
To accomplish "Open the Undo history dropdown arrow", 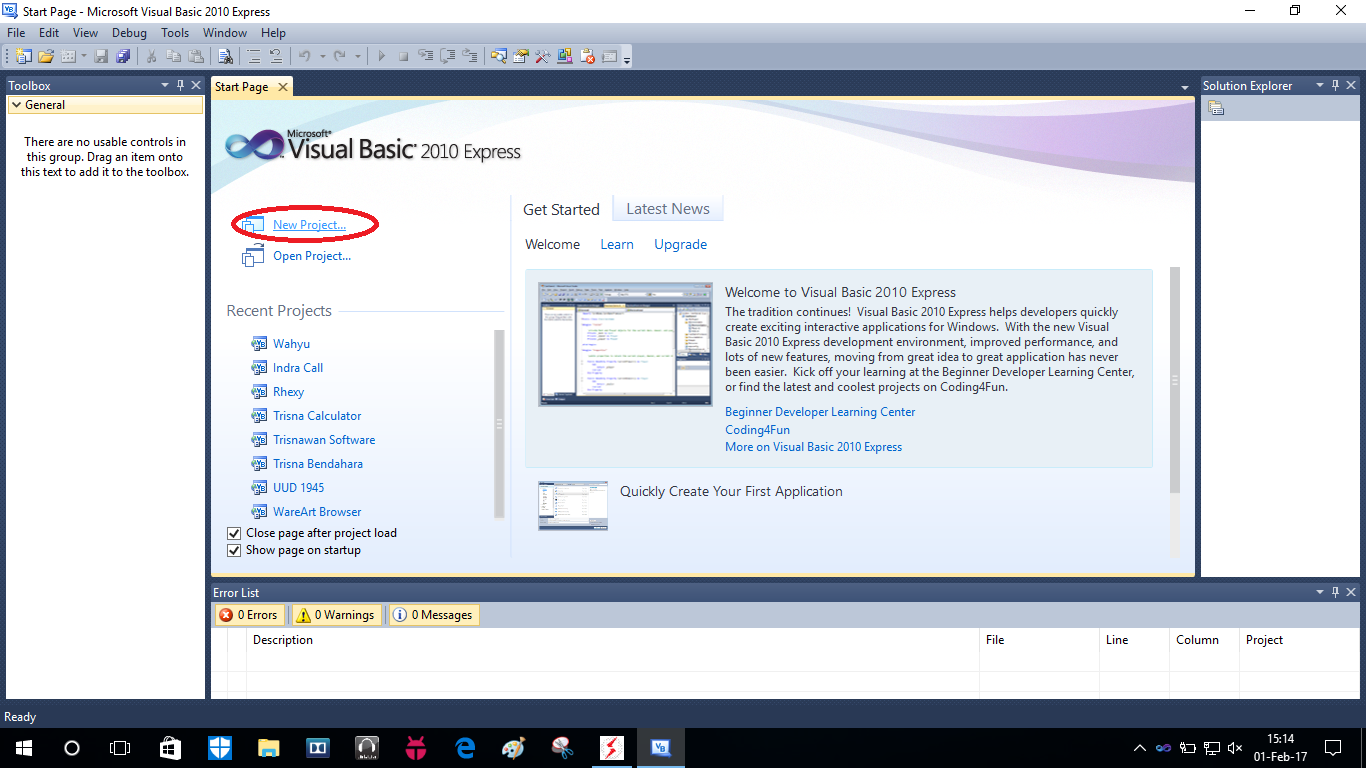I will [x=322, y=56].
